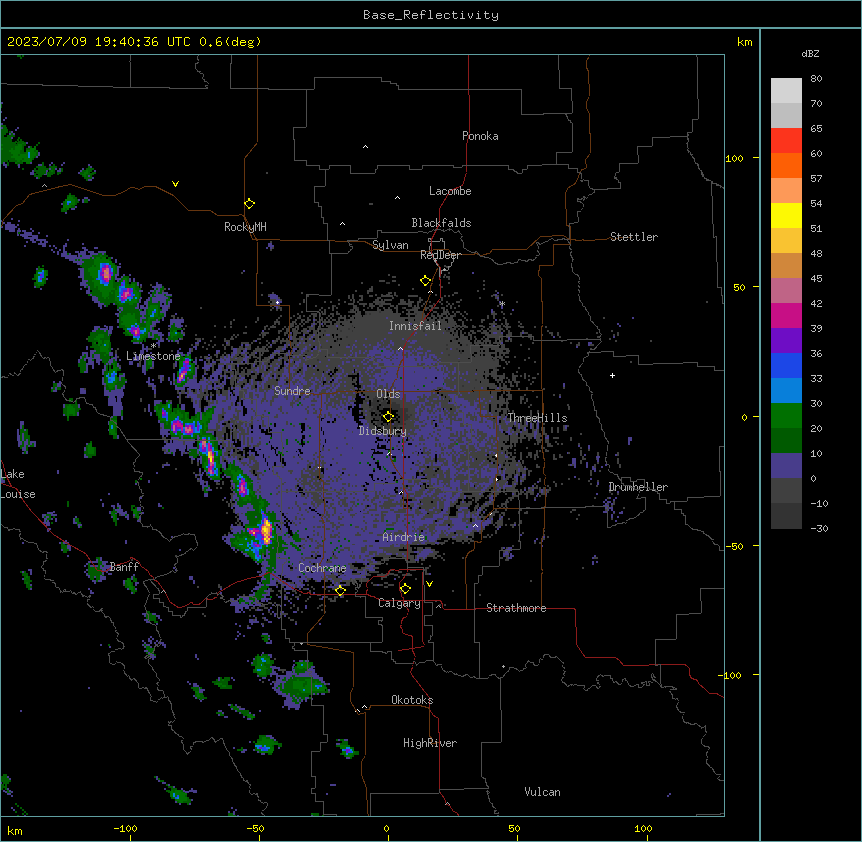Click the HighRiver label
The image size is (862, 842).
tap(430, 743)
